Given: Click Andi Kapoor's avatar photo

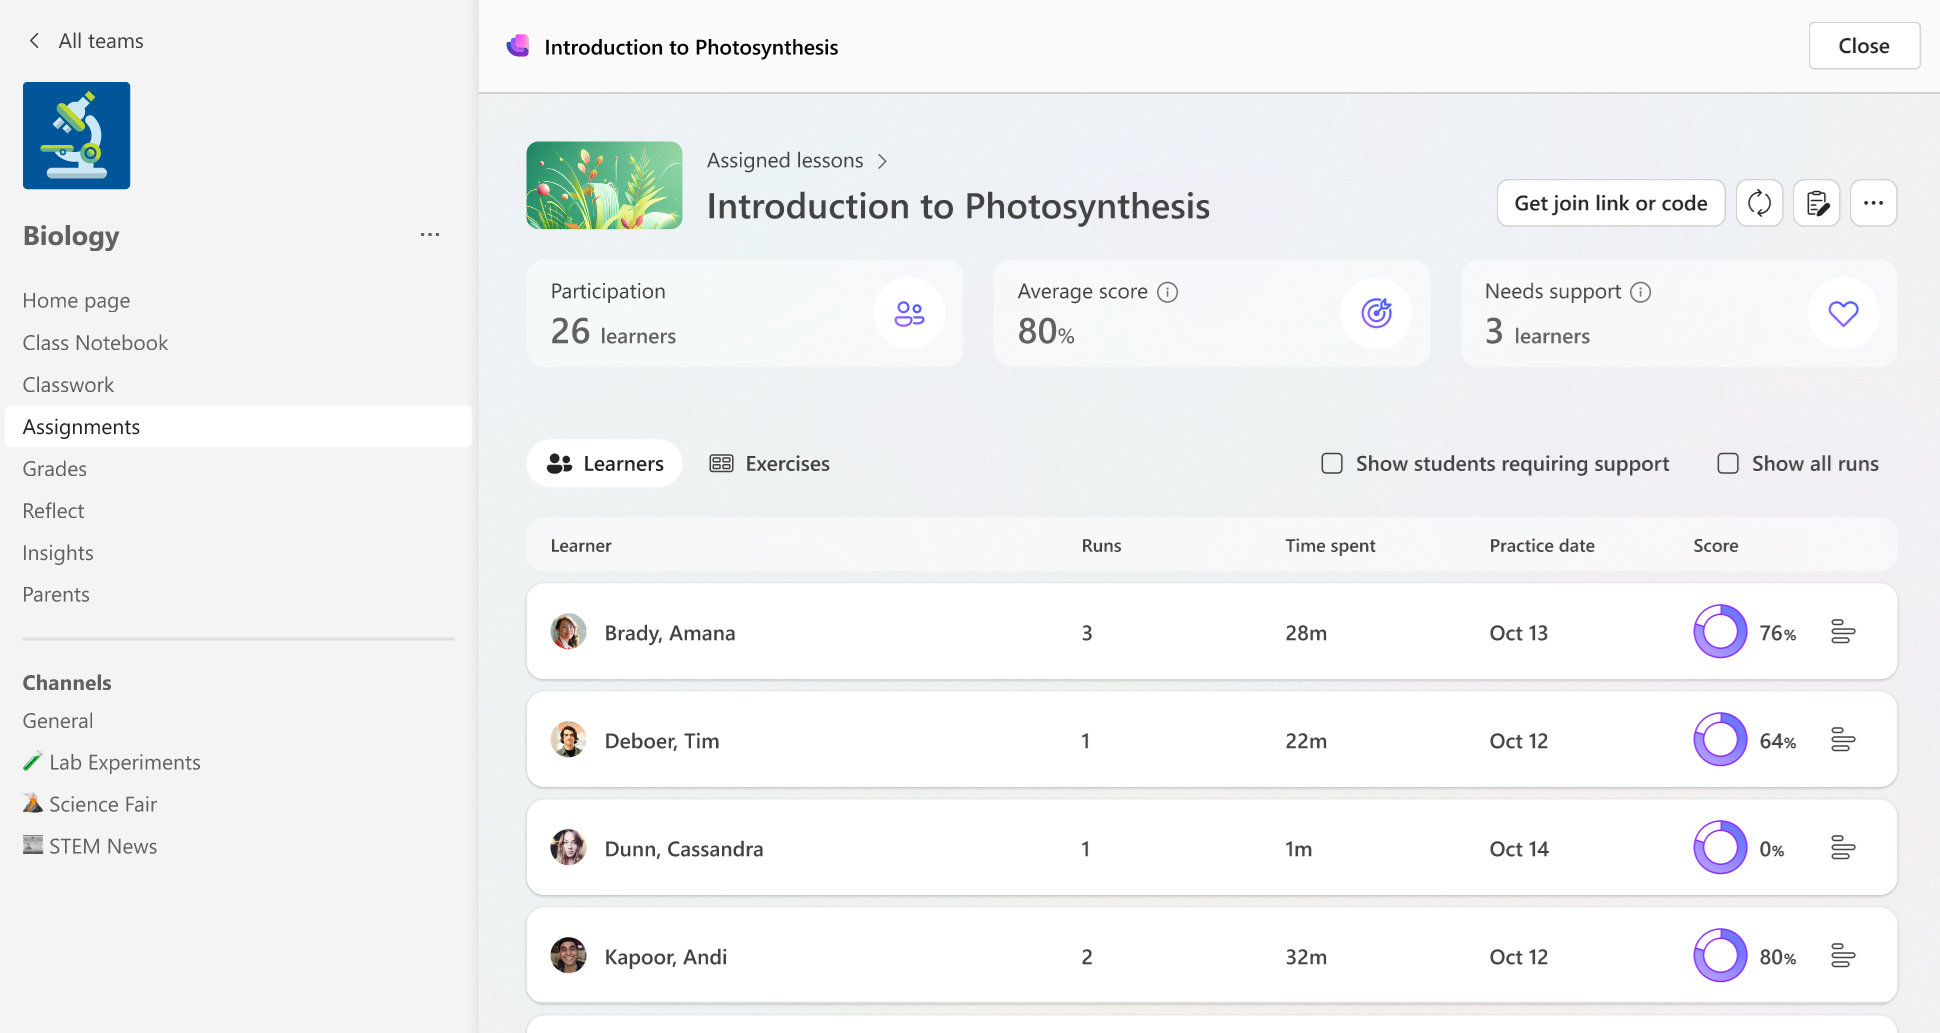Looking at the screenshot, I should click(x=569, y=956).
